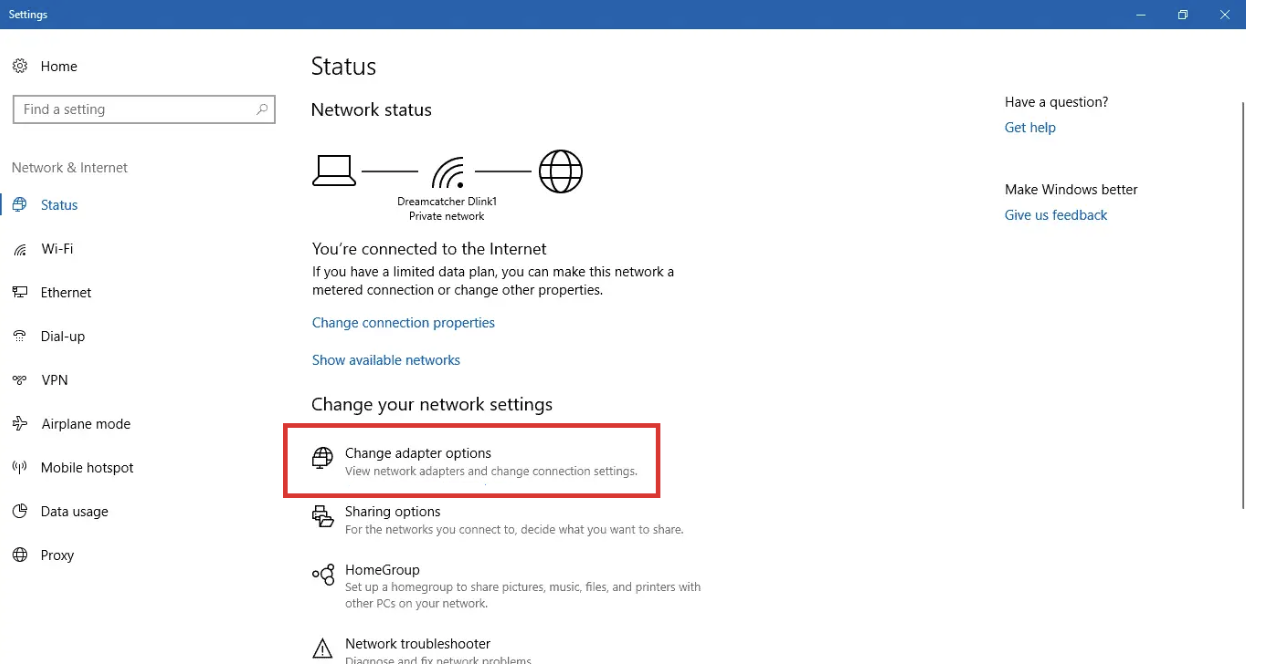Select the Mobile hotspot sidebar icon
The height and width of the screenshot is (672, 1262).
pos(20,467)
